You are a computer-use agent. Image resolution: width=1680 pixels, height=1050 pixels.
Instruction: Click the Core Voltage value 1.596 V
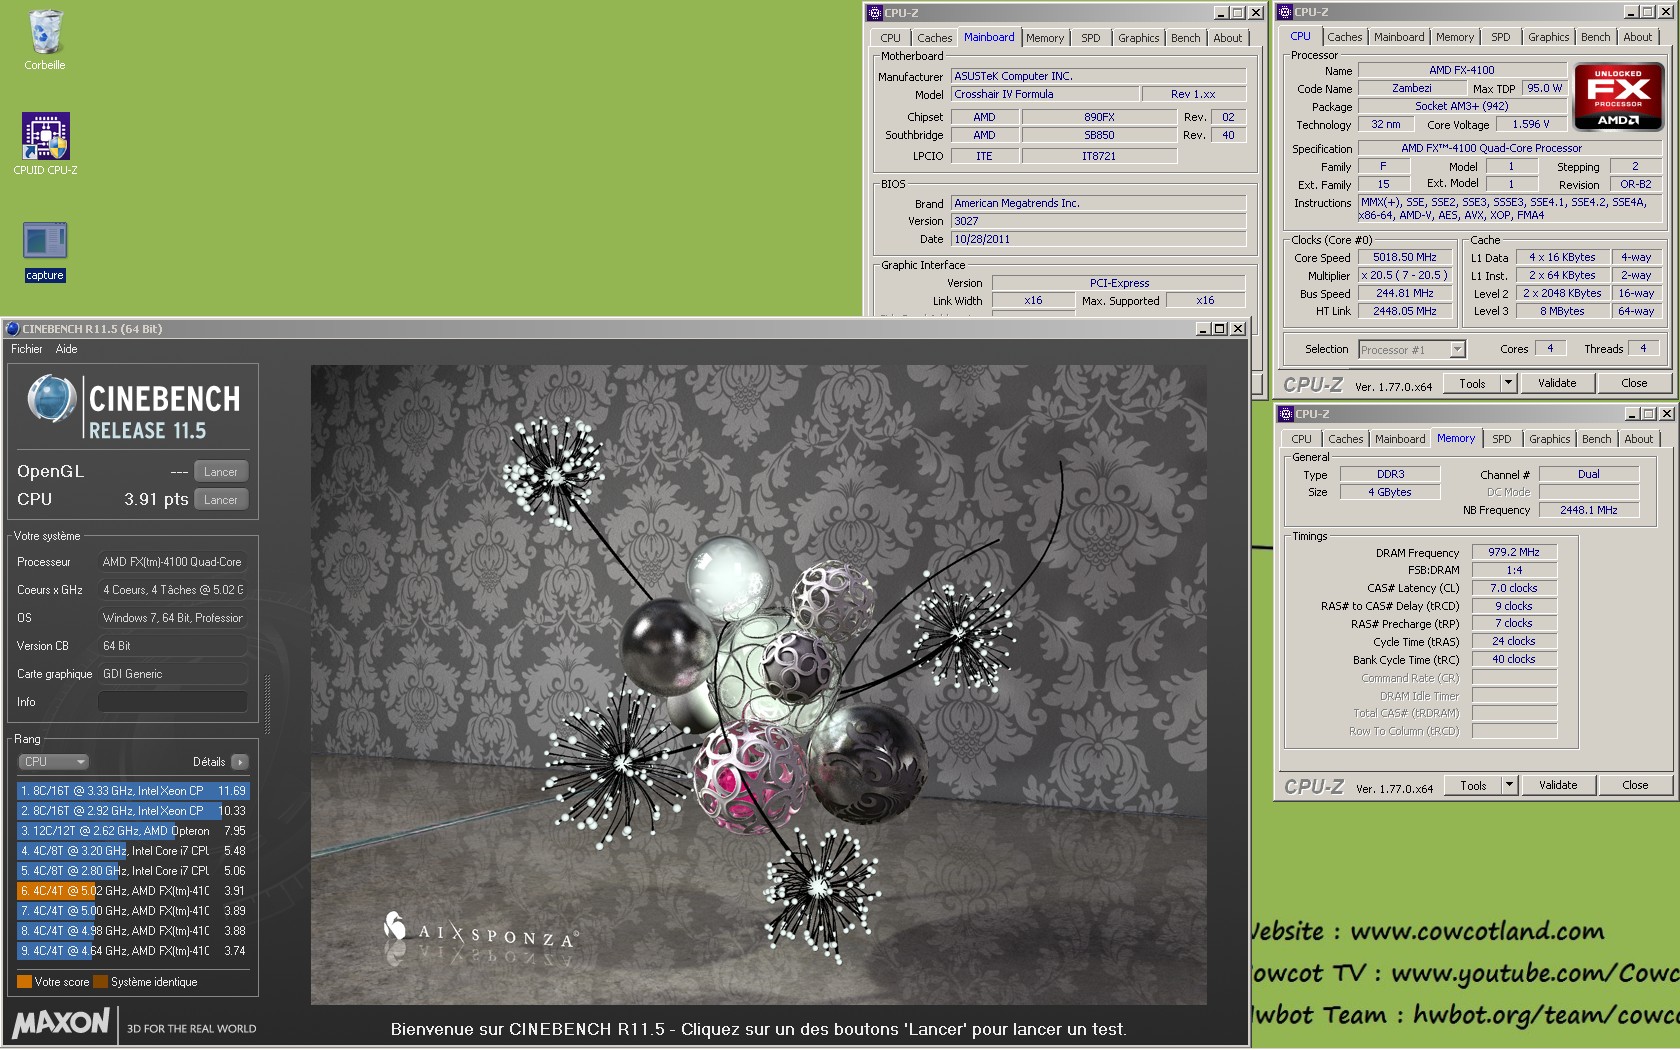click(1530, 125)
